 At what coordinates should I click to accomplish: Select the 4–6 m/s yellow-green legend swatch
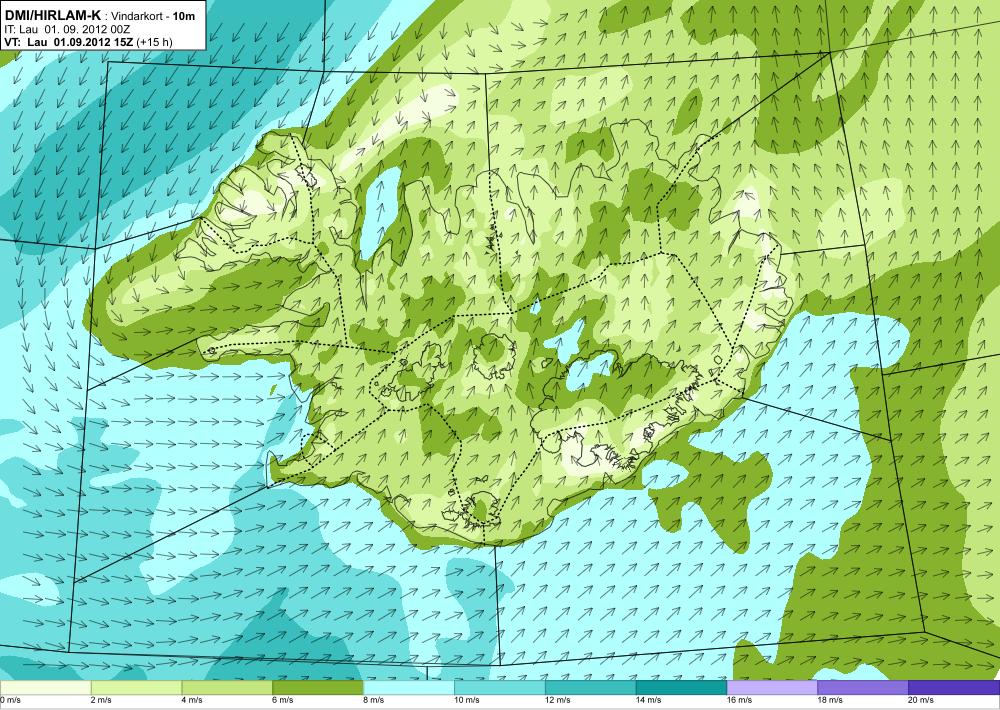pos(227,688)
